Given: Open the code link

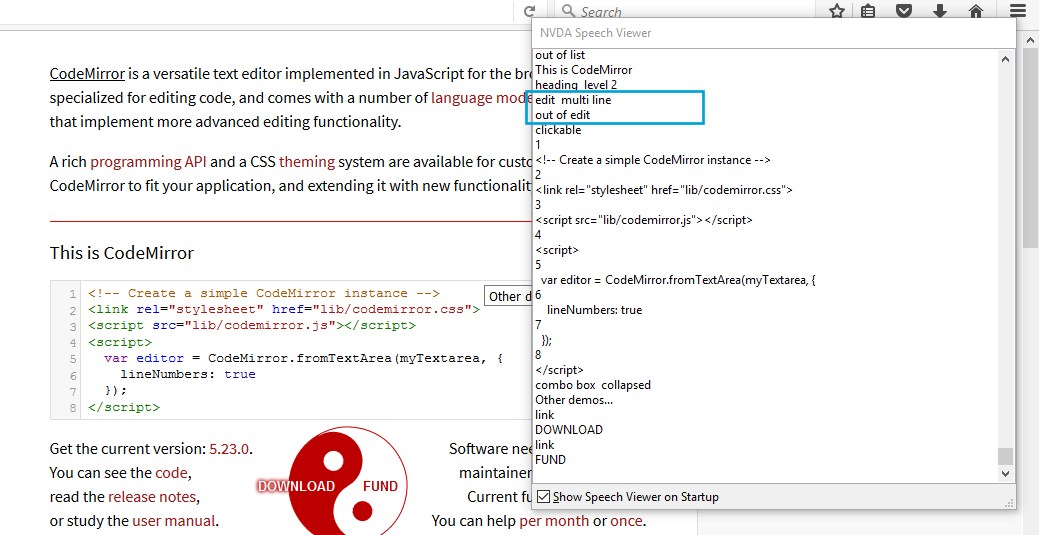Looking at the screenshot, I should click(172, 473).
